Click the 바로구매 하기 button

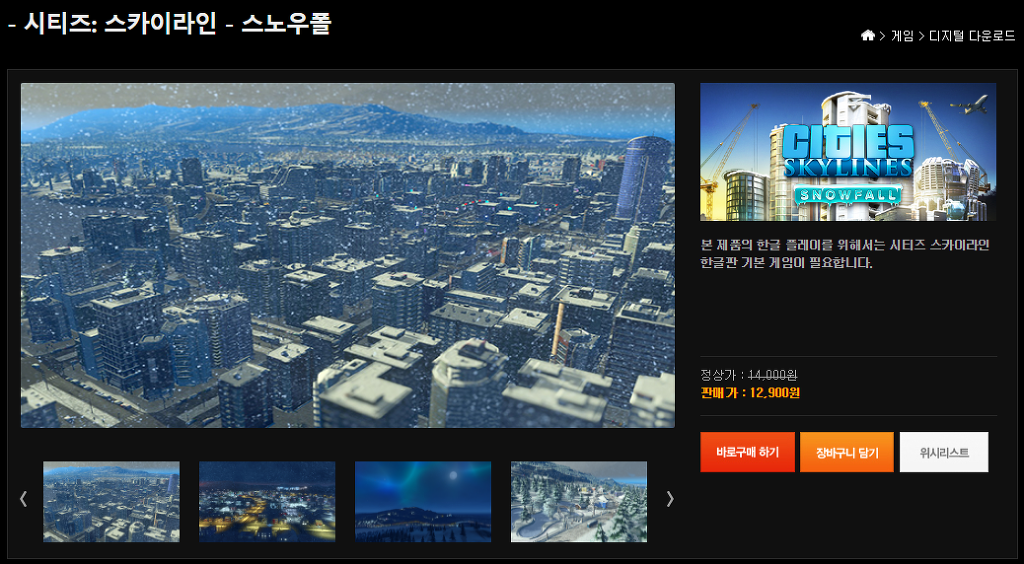pos(747,452)
